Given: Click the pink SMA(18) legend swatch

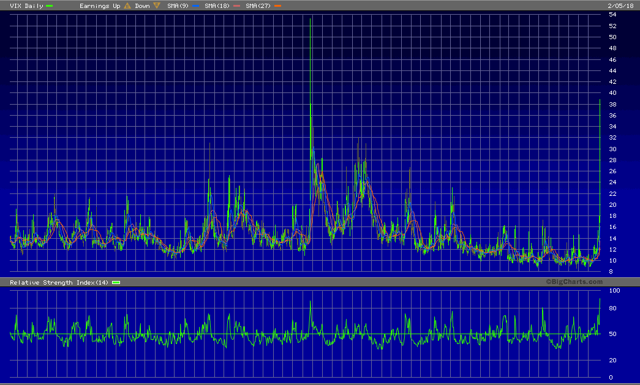Looking at the screenshot, I should pos(237,6).
